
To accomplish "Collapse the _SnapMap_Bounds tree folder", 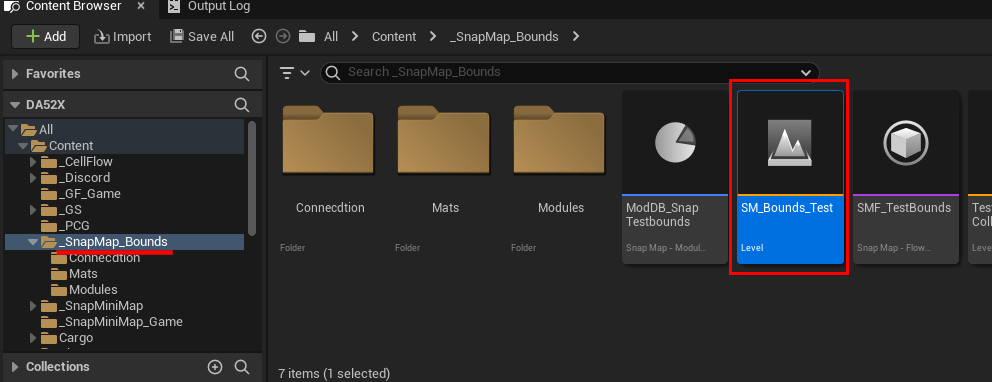I will pyautogui.click(x=34, y=242).
